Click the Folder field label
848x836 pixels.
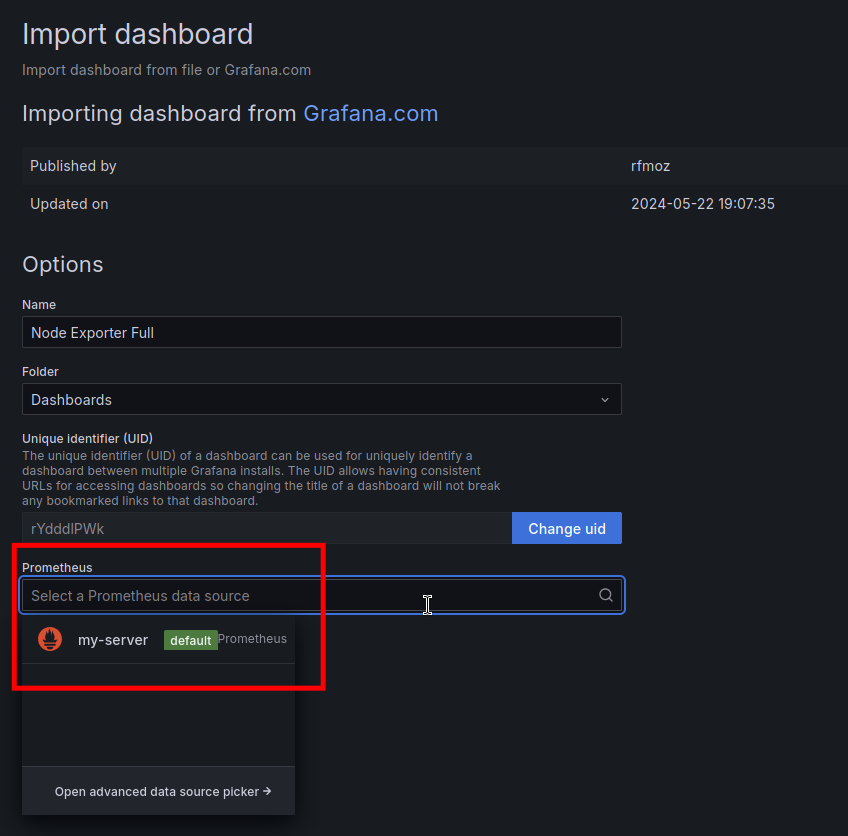tap(40, 371)
